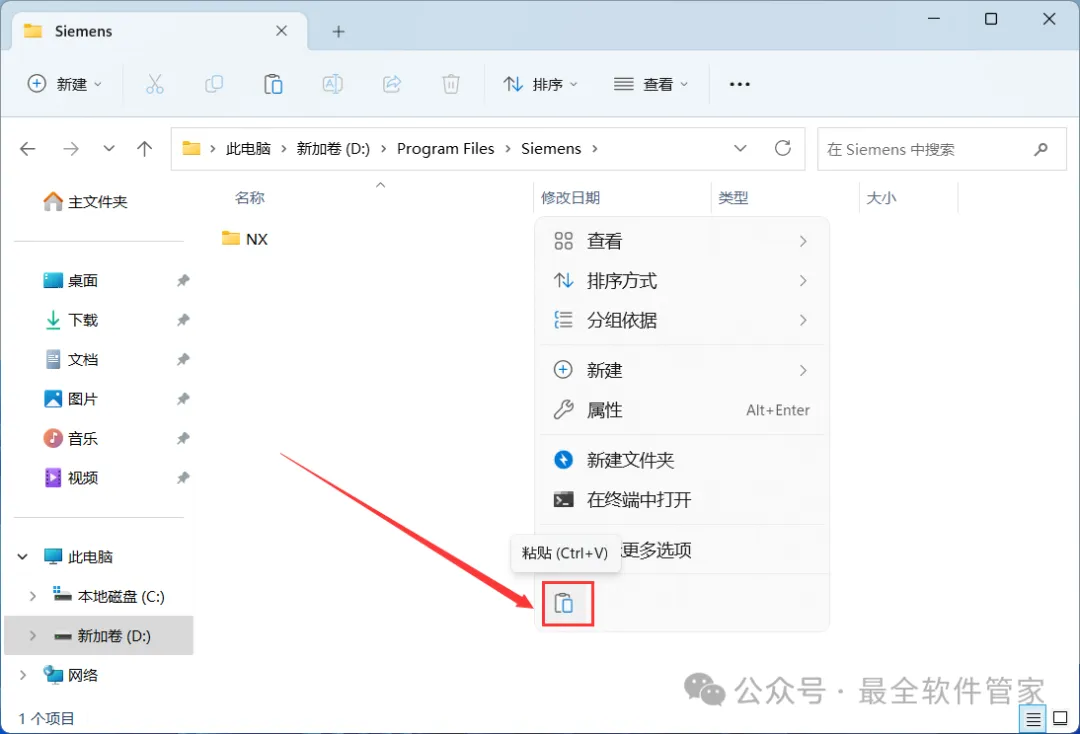The image size is (1080, 734).
Task: Unpin 图片 using its pin icon
Action: tap(183, 399)
